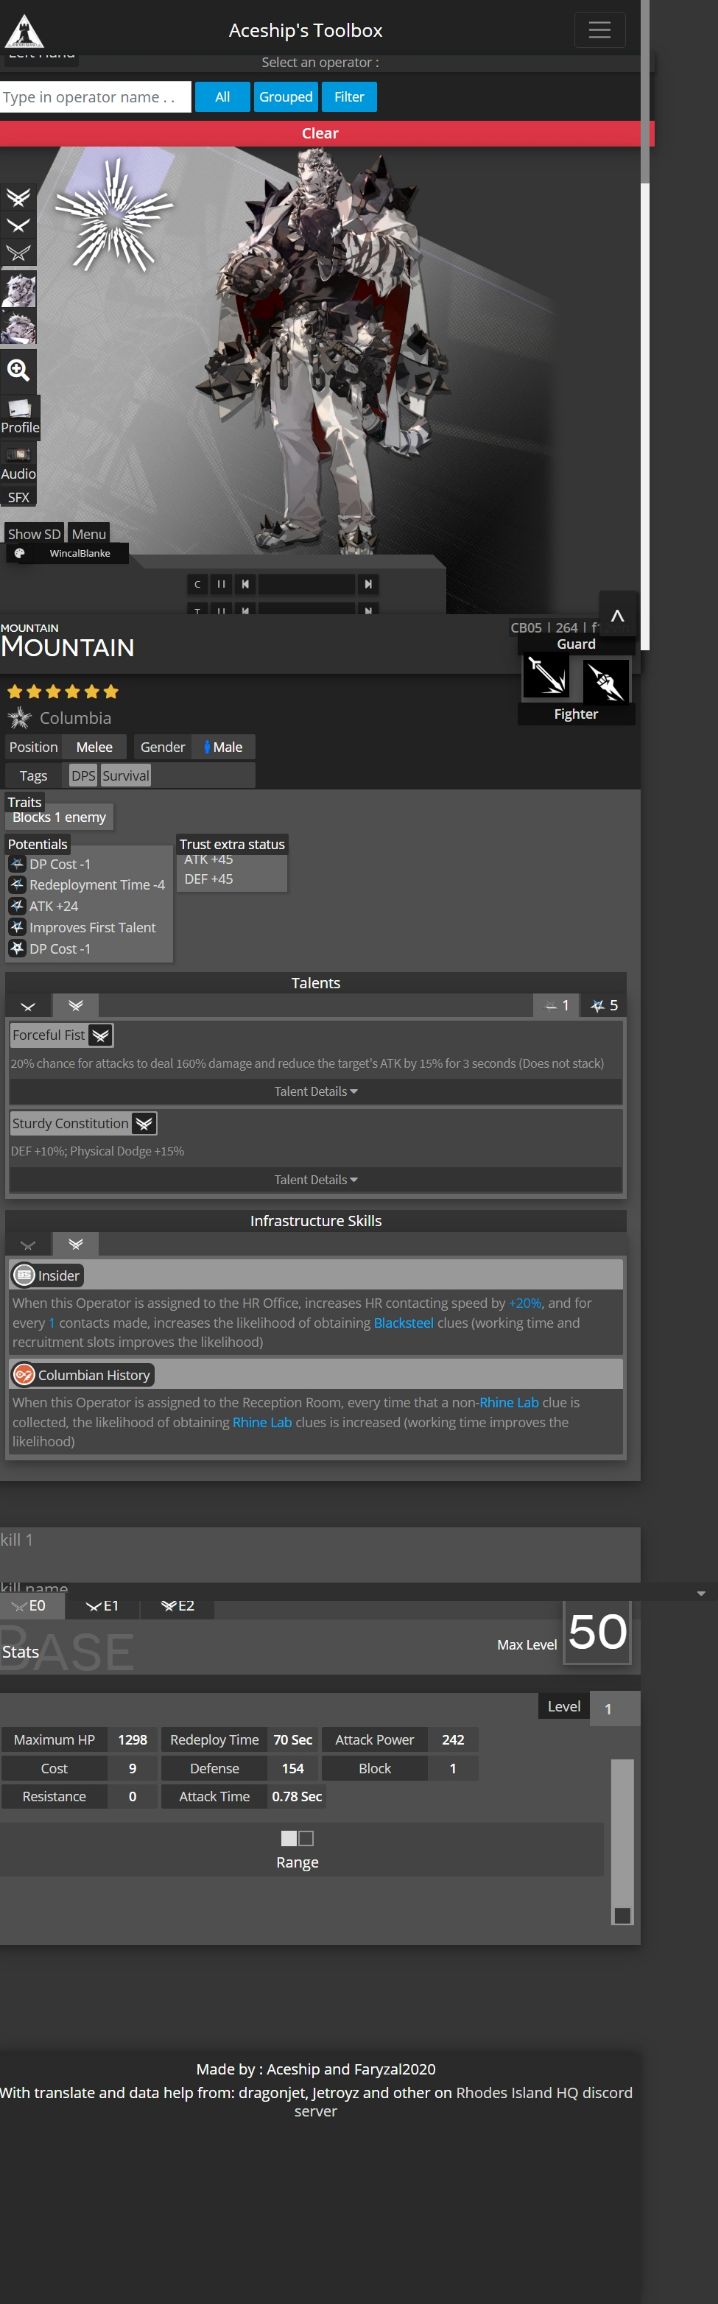
Task: Click Redeployment Time -4 potential icon
Action: click(x=17, y=885)
